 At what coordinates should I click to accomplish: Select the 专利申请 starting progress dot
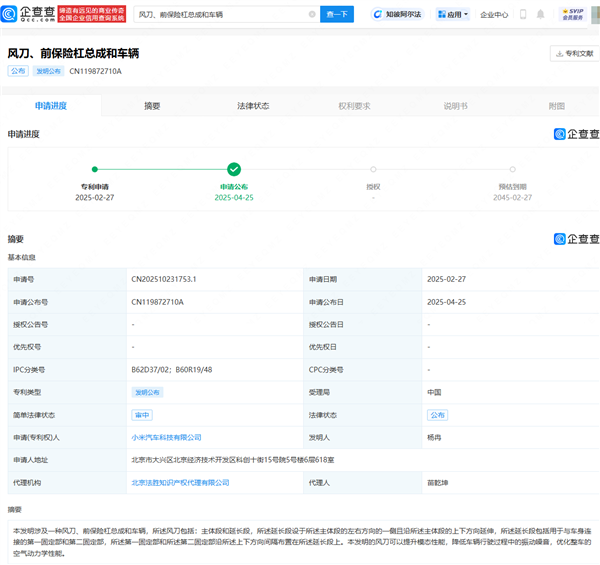coord(95,169)
